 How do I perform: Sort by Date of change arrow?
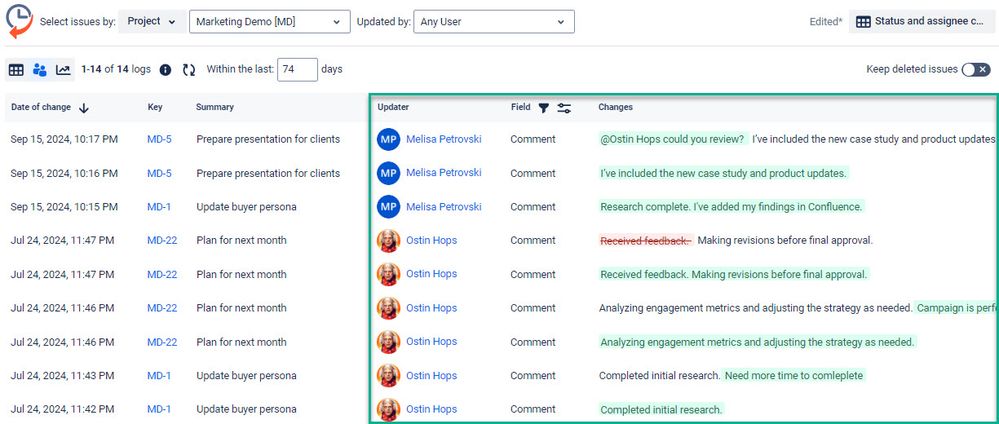(83, 108)
